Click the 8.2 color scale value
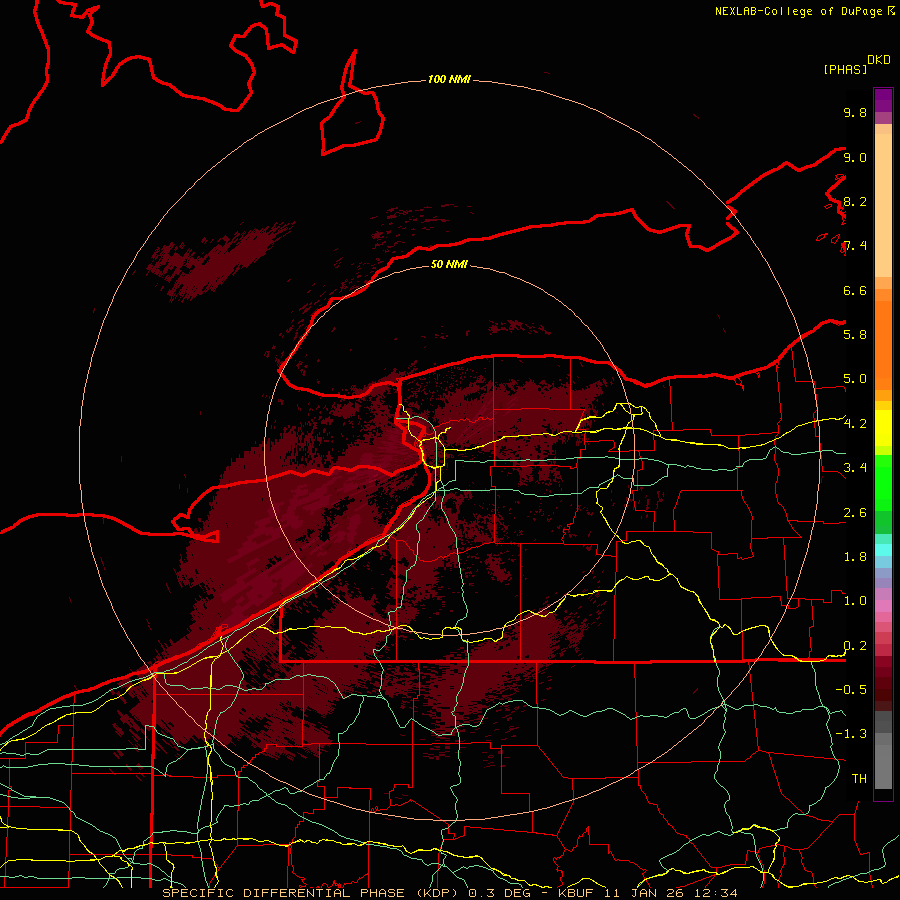The image size is (900, 900). (x=855, y=201)
